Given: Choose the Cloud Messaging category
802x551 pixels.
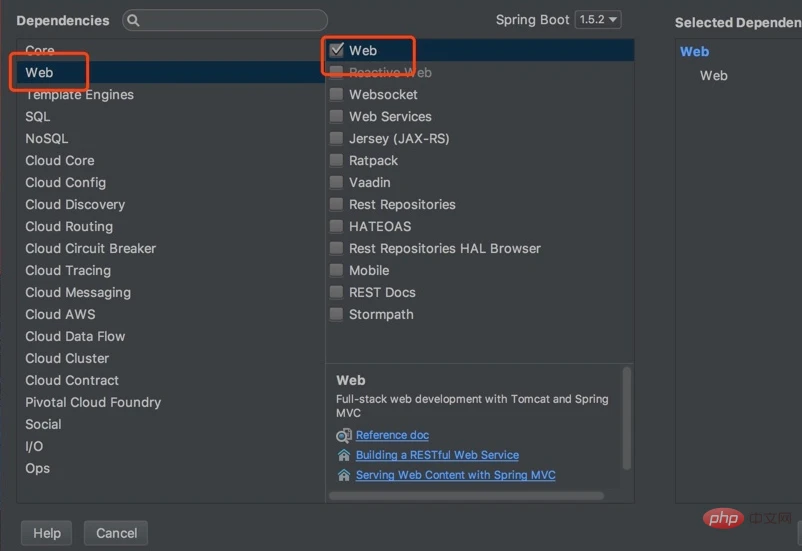Looking at the screenshot, I should point(170,293).
